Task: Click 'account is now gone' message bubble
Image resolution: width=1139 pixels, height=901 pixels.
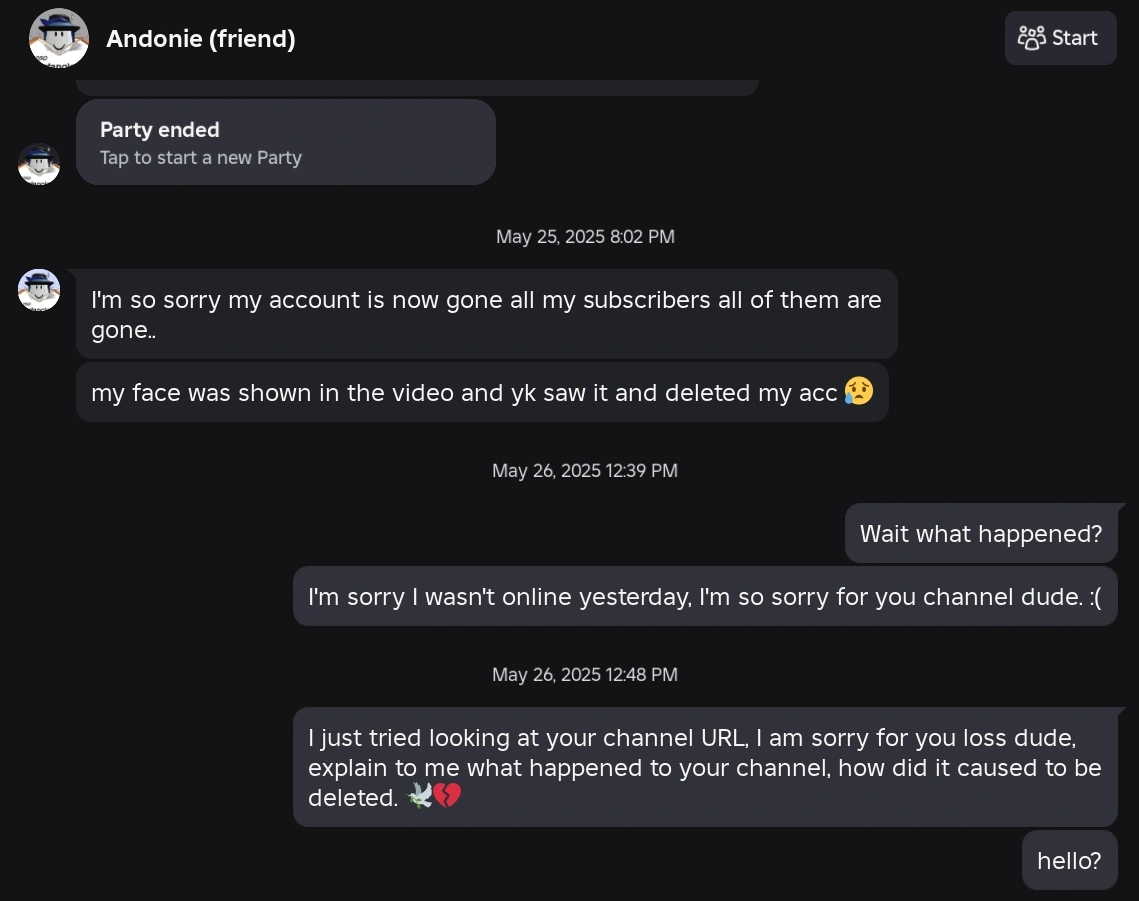Action: coord(486,315)
